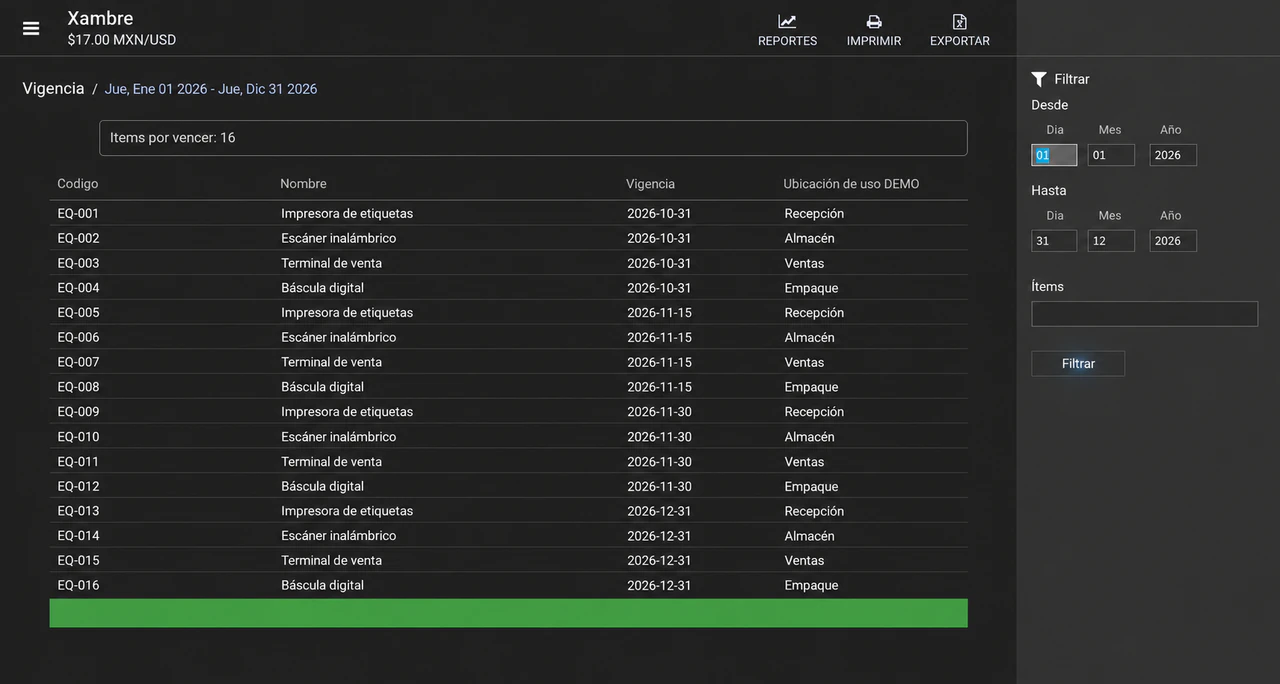This screenshot has height=684, width=1280.
Task: Select row code EQ-014
Action: pos(78,535)
